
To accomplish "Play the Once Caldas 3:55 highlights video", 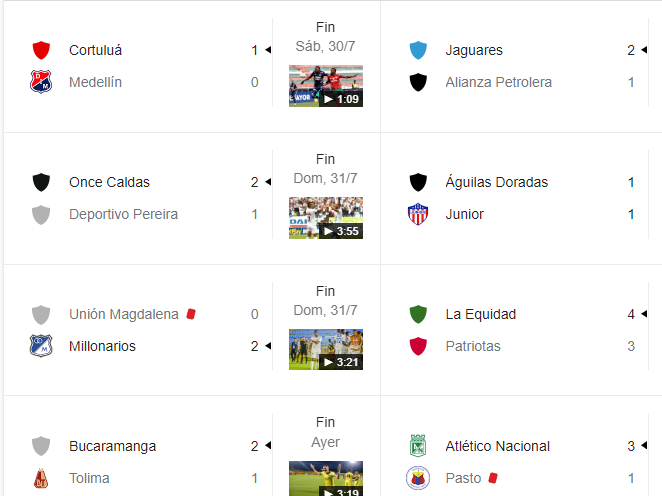I will (x=326, y=218).
